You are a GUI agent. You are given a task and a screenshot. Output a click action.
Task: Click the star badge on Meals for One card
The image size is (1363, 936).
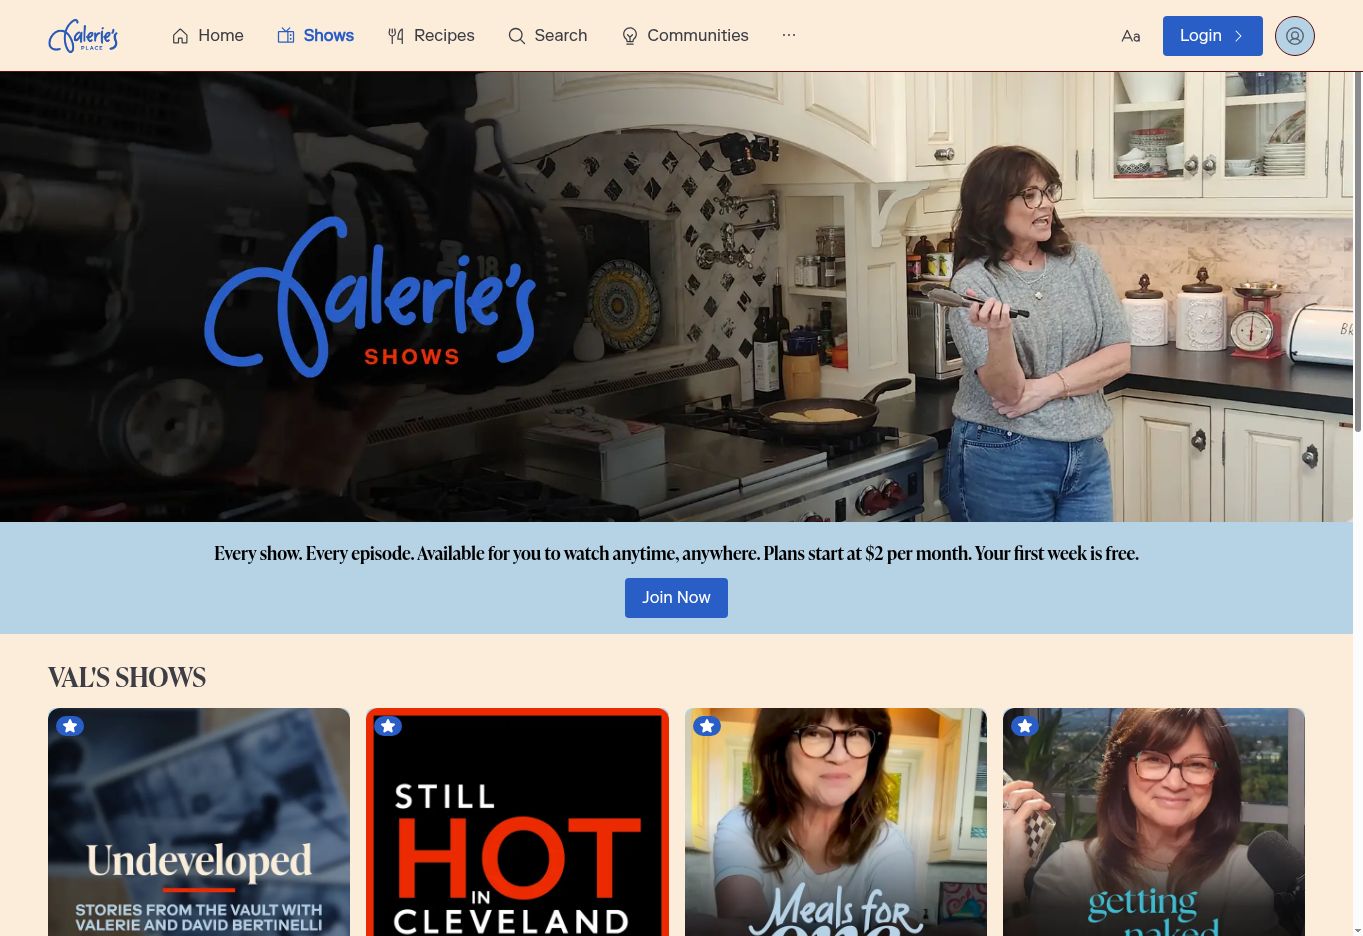click(x=707, y=726)
